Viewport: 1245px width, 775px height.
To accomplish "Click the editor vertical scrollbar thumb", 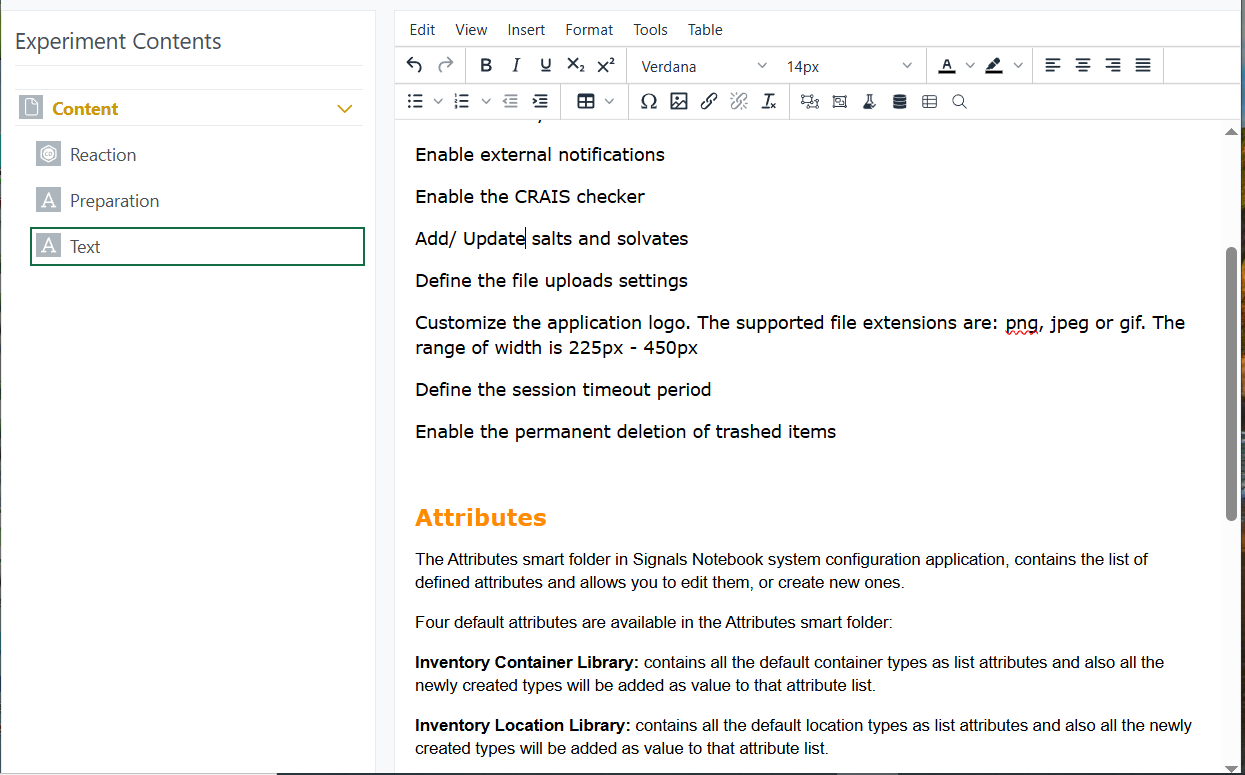I will (x=1231, y=383).
